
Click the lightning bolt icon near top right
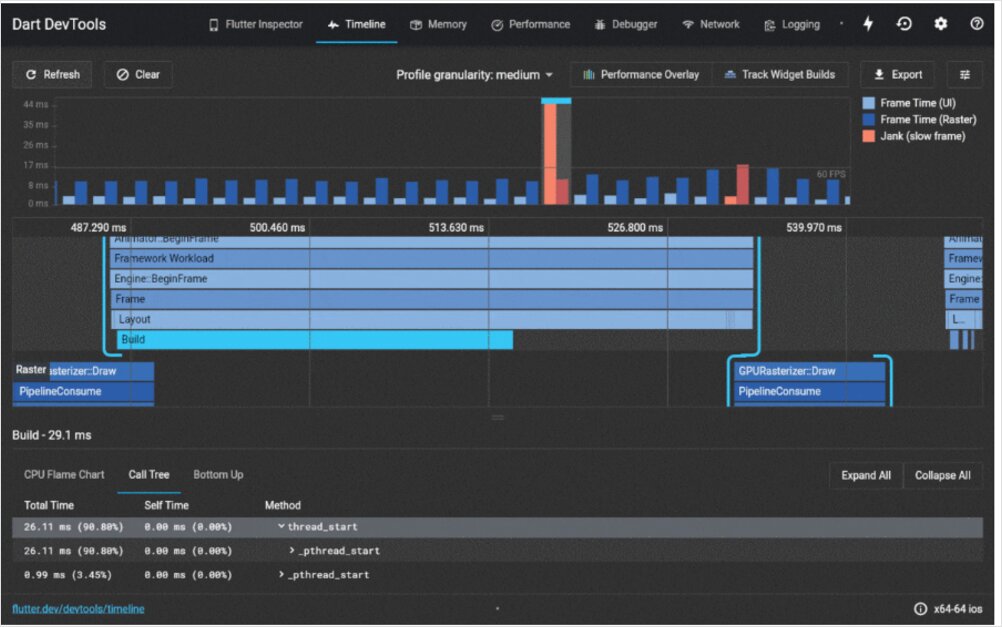pyautogui.click(x=866, y=24)
